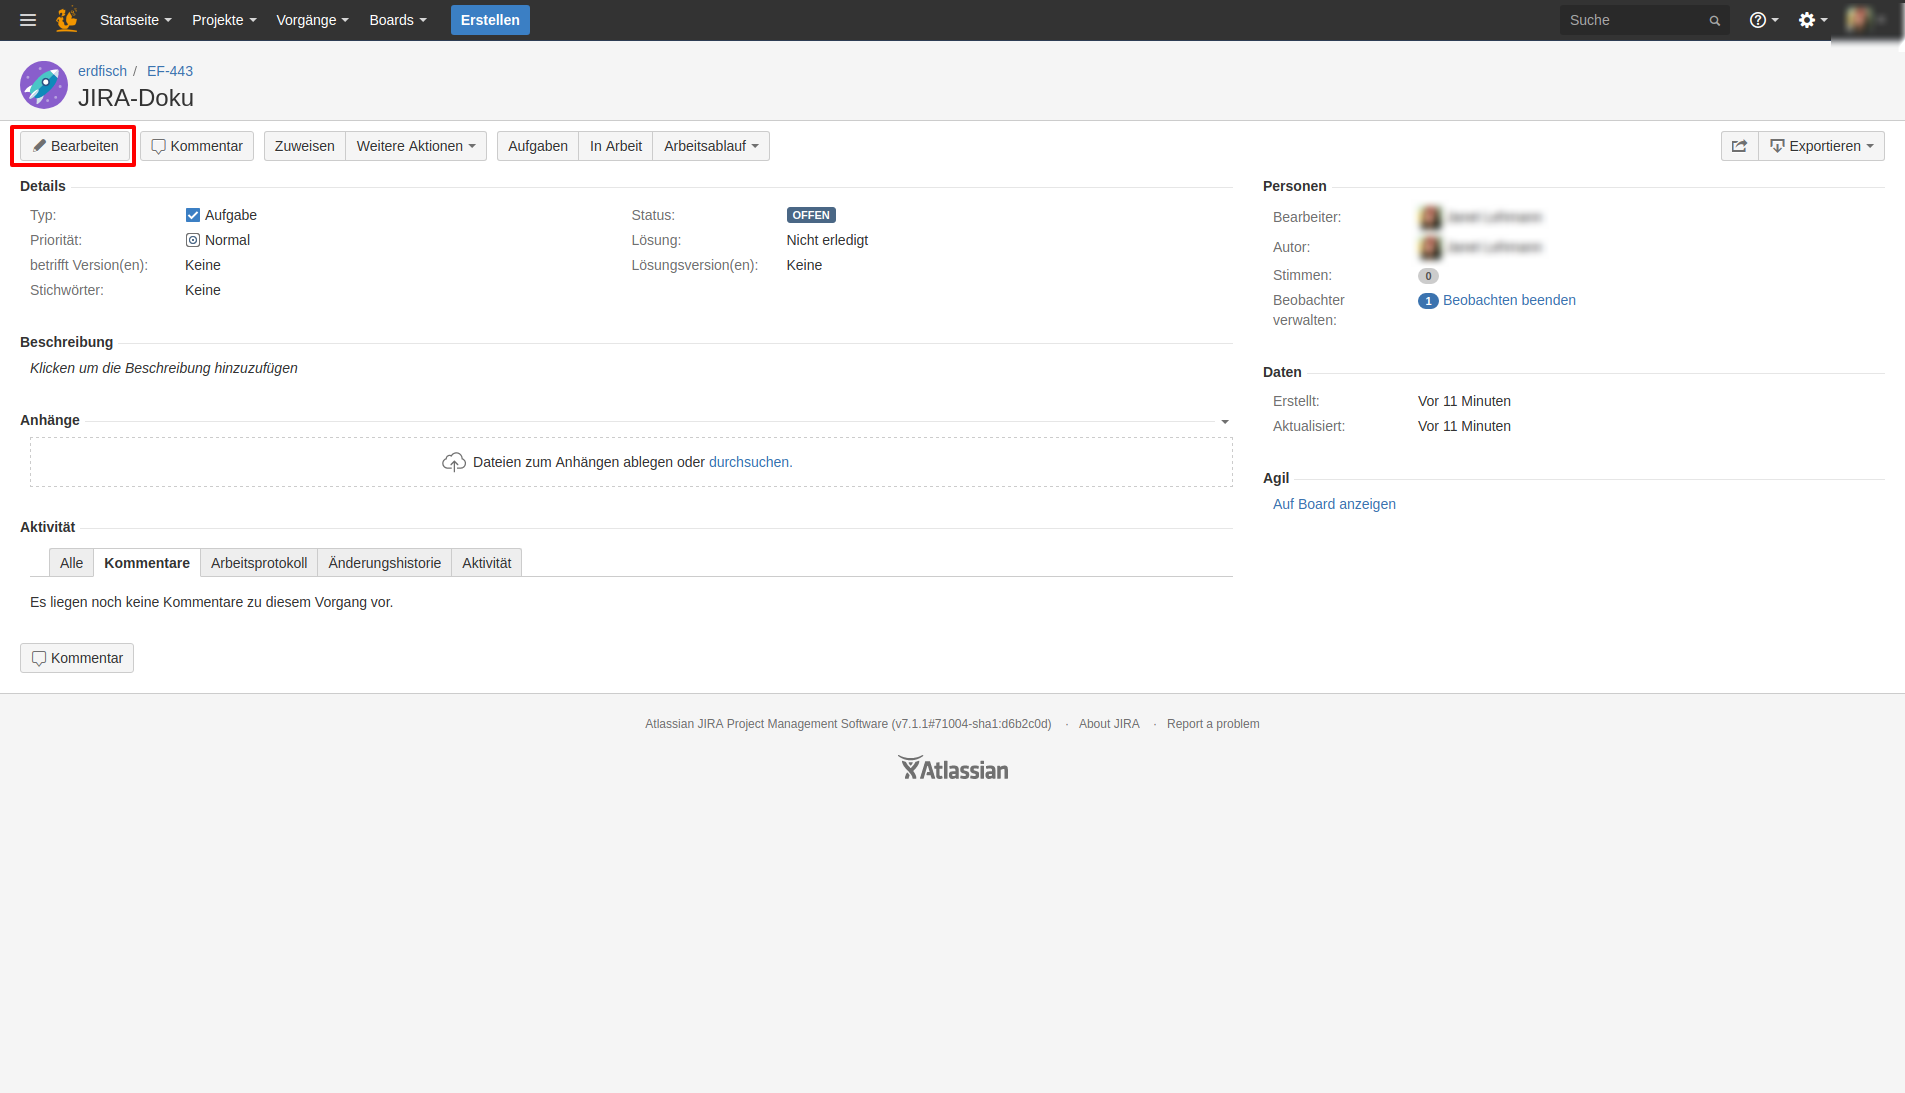Toggle the Anhänge options arrow
Viewport: 1905px width, 1093px height.
click(1225, 422)
